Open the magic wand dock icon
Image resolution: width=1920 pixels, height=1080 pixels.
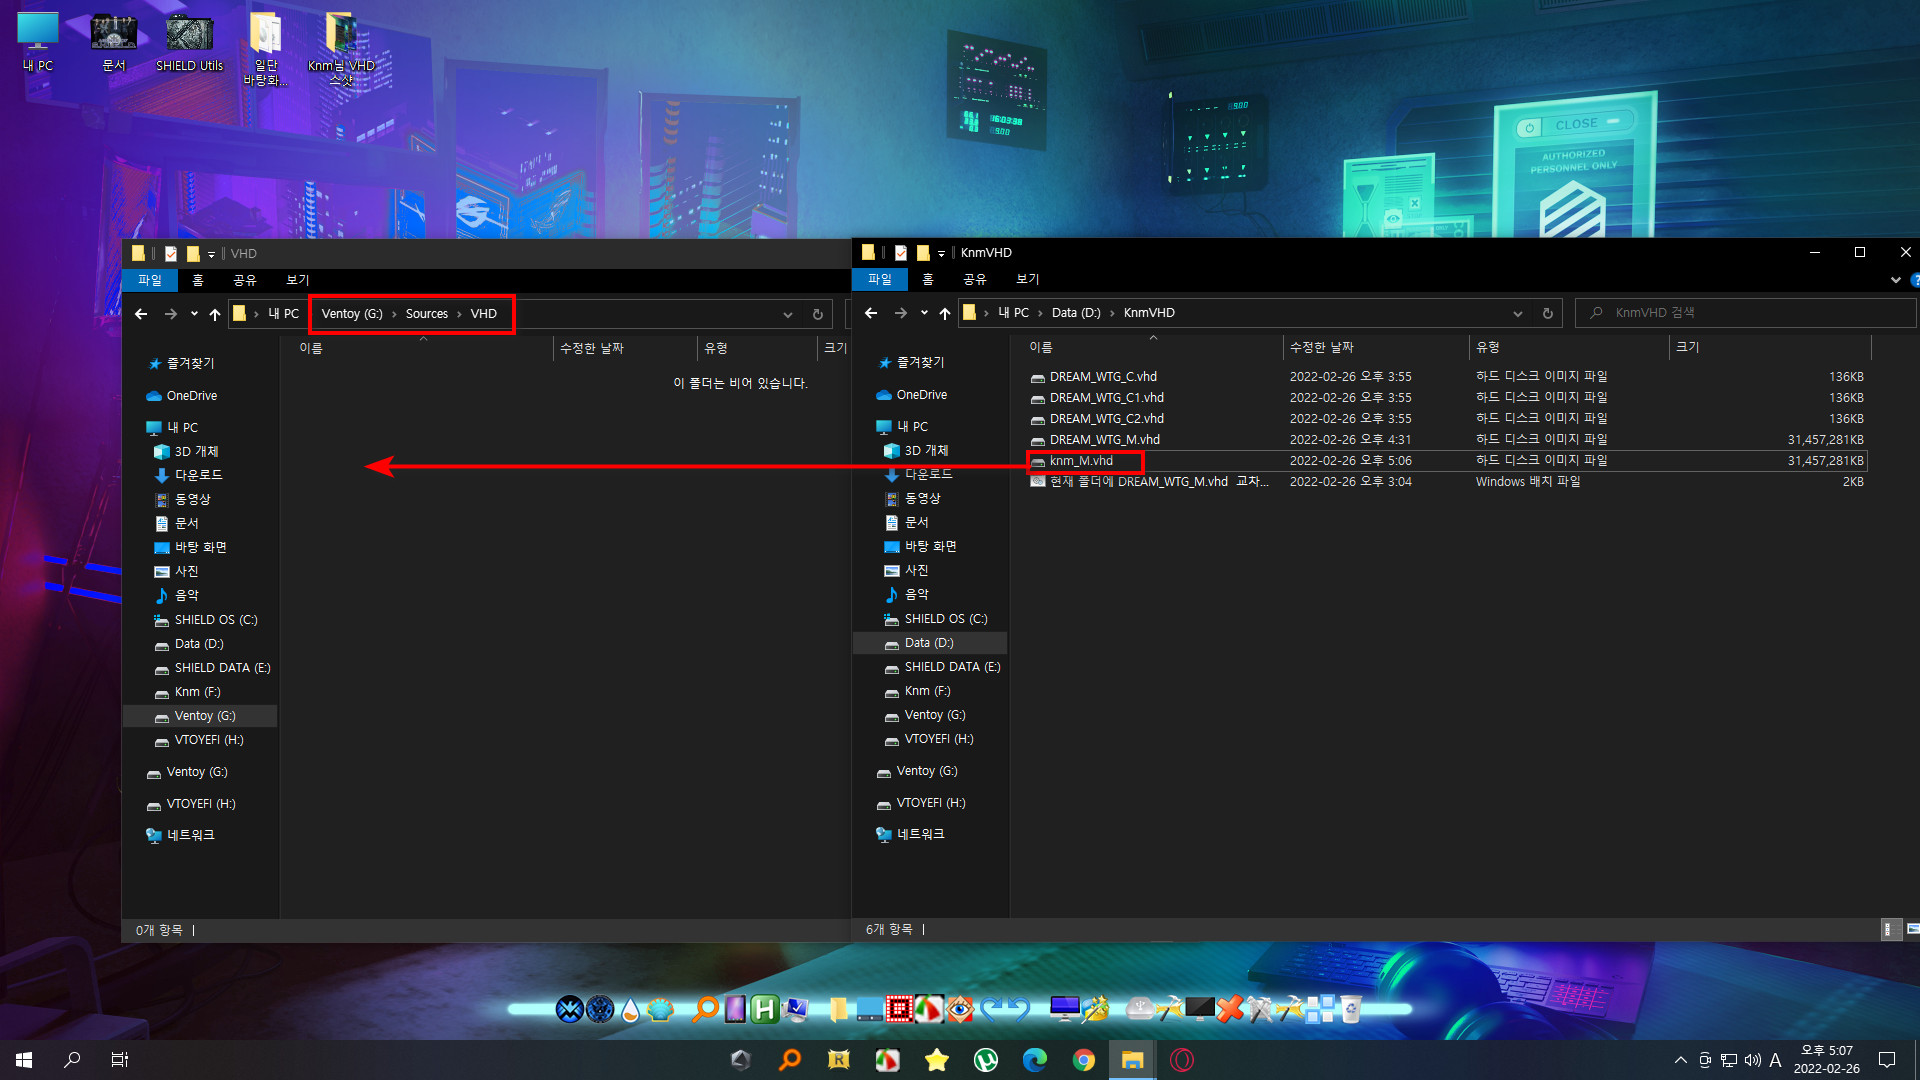[1095, 1009]
